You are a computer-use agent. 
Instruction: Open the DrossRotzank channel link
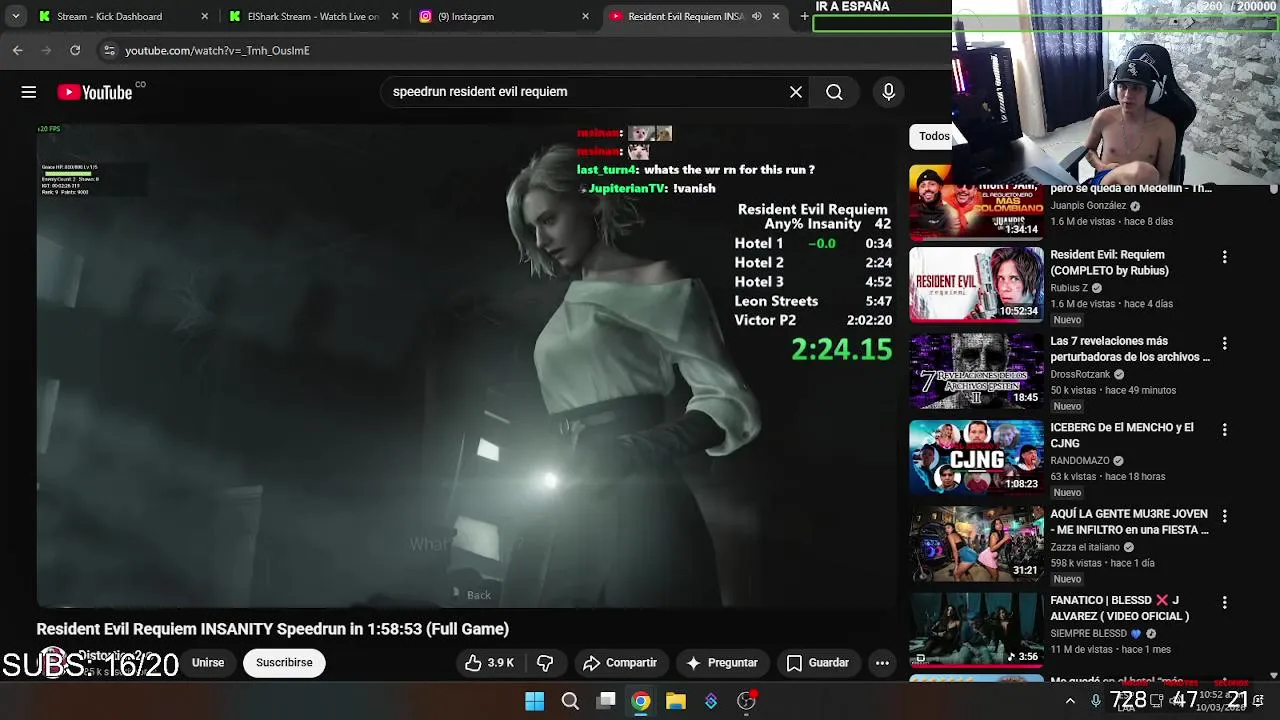point(1080,374)
